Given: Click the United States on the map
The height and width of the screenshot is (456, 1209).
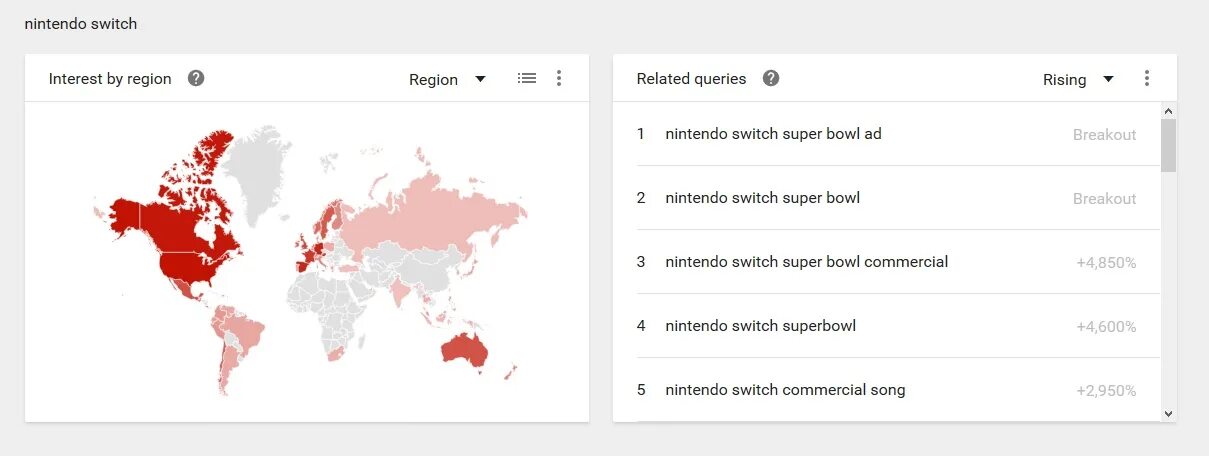Looking at the screenshot, I should tap(190, 266).
